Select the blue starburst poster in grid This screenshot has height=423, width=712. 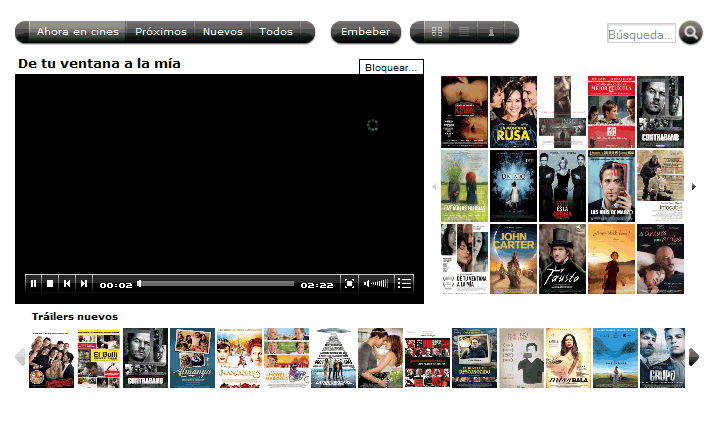coord(513,186)
